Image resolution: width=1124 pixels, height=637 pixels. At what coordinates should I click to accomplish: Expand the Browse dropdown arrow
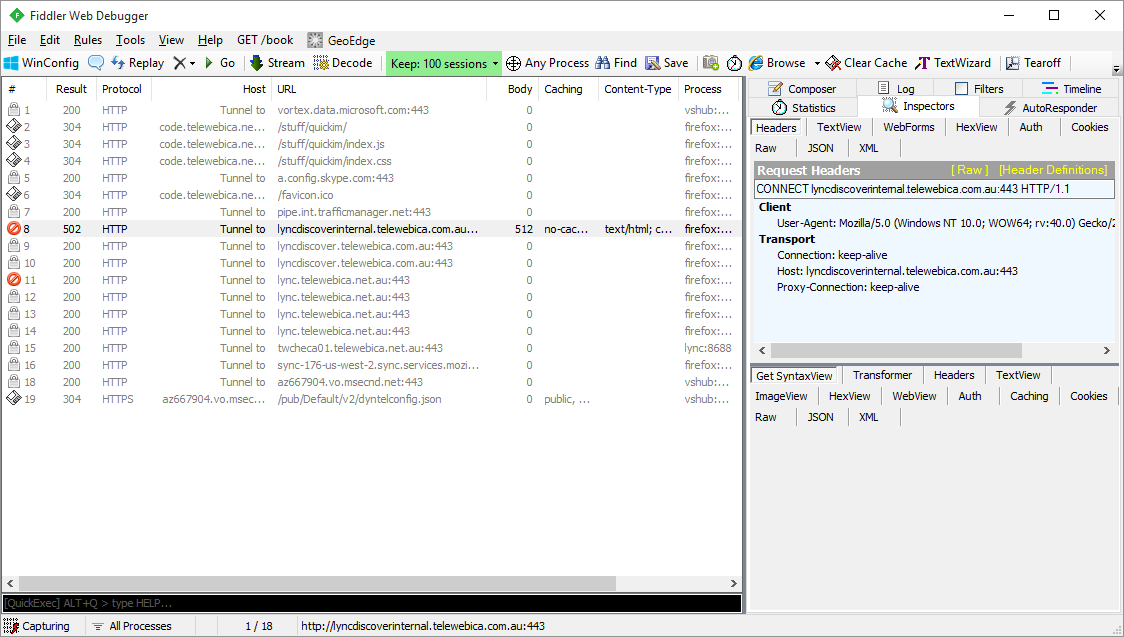[x=817, y=63]
